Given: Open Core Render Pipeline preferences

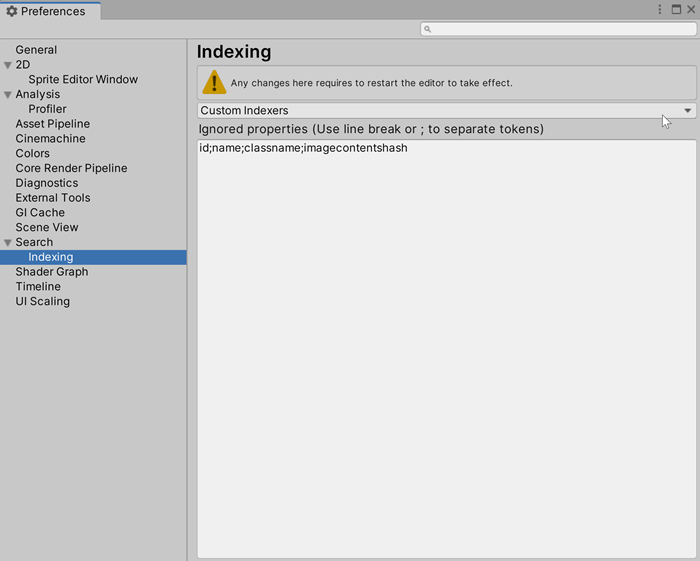Looking at the screenshot, I should (x=71, y=168).
